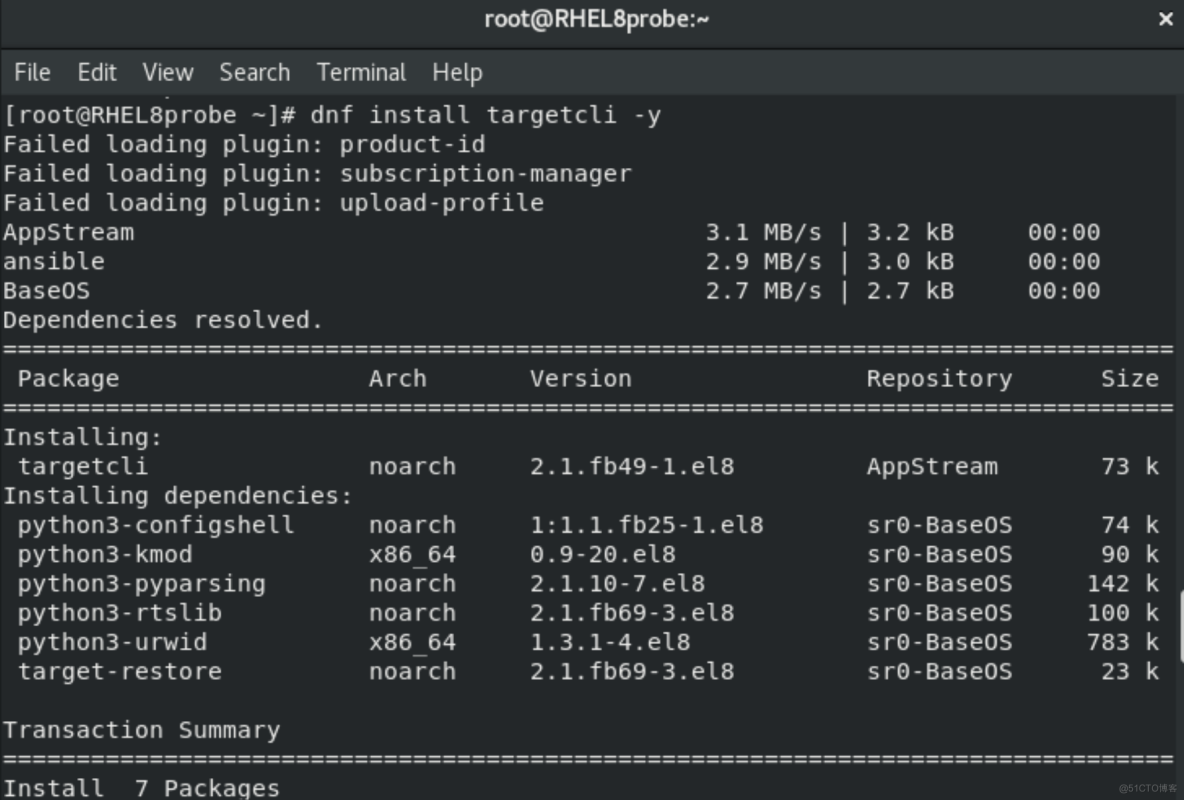1184x800 pixels.
Task: Click target-restore package name
Action: 119,672
